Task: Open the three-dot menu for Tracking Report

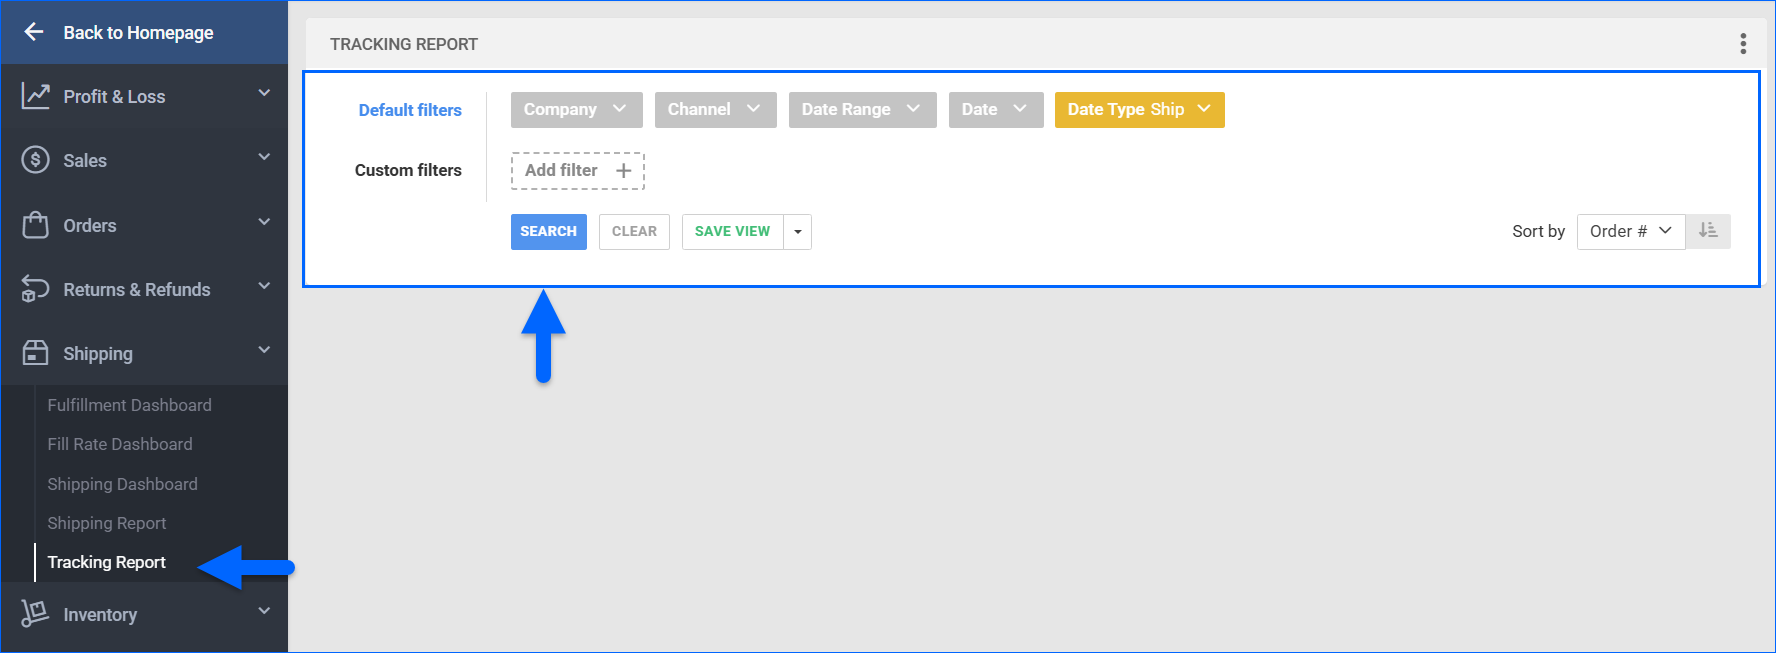Action: pyautogui.click(x=1742, y=44)
